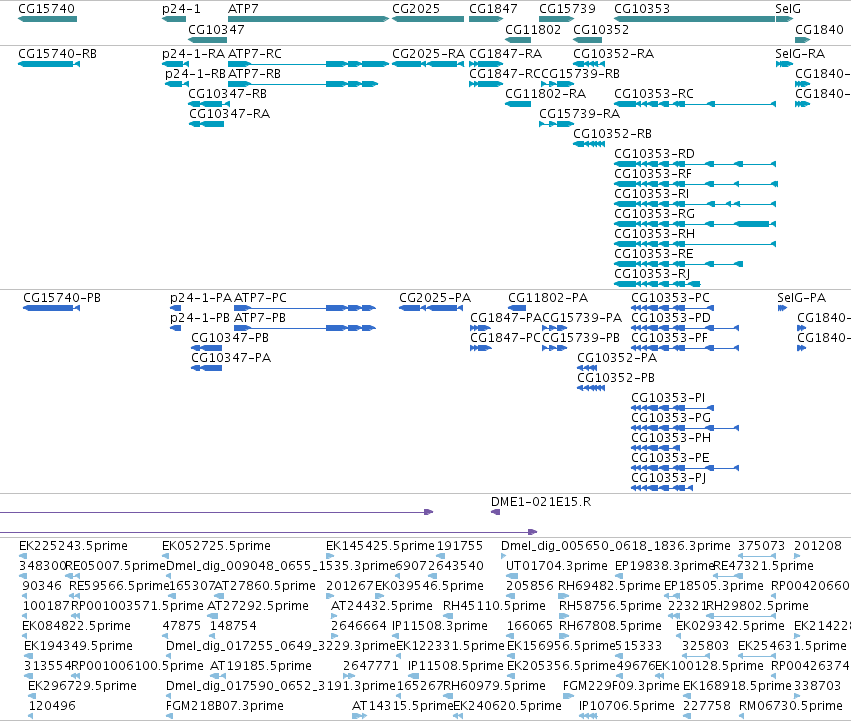This screenshot has width=851, height=721.
Task: Click the Dmel_dig_005650_0618_1836.3prime entry
Action: (x=504, y=556)
